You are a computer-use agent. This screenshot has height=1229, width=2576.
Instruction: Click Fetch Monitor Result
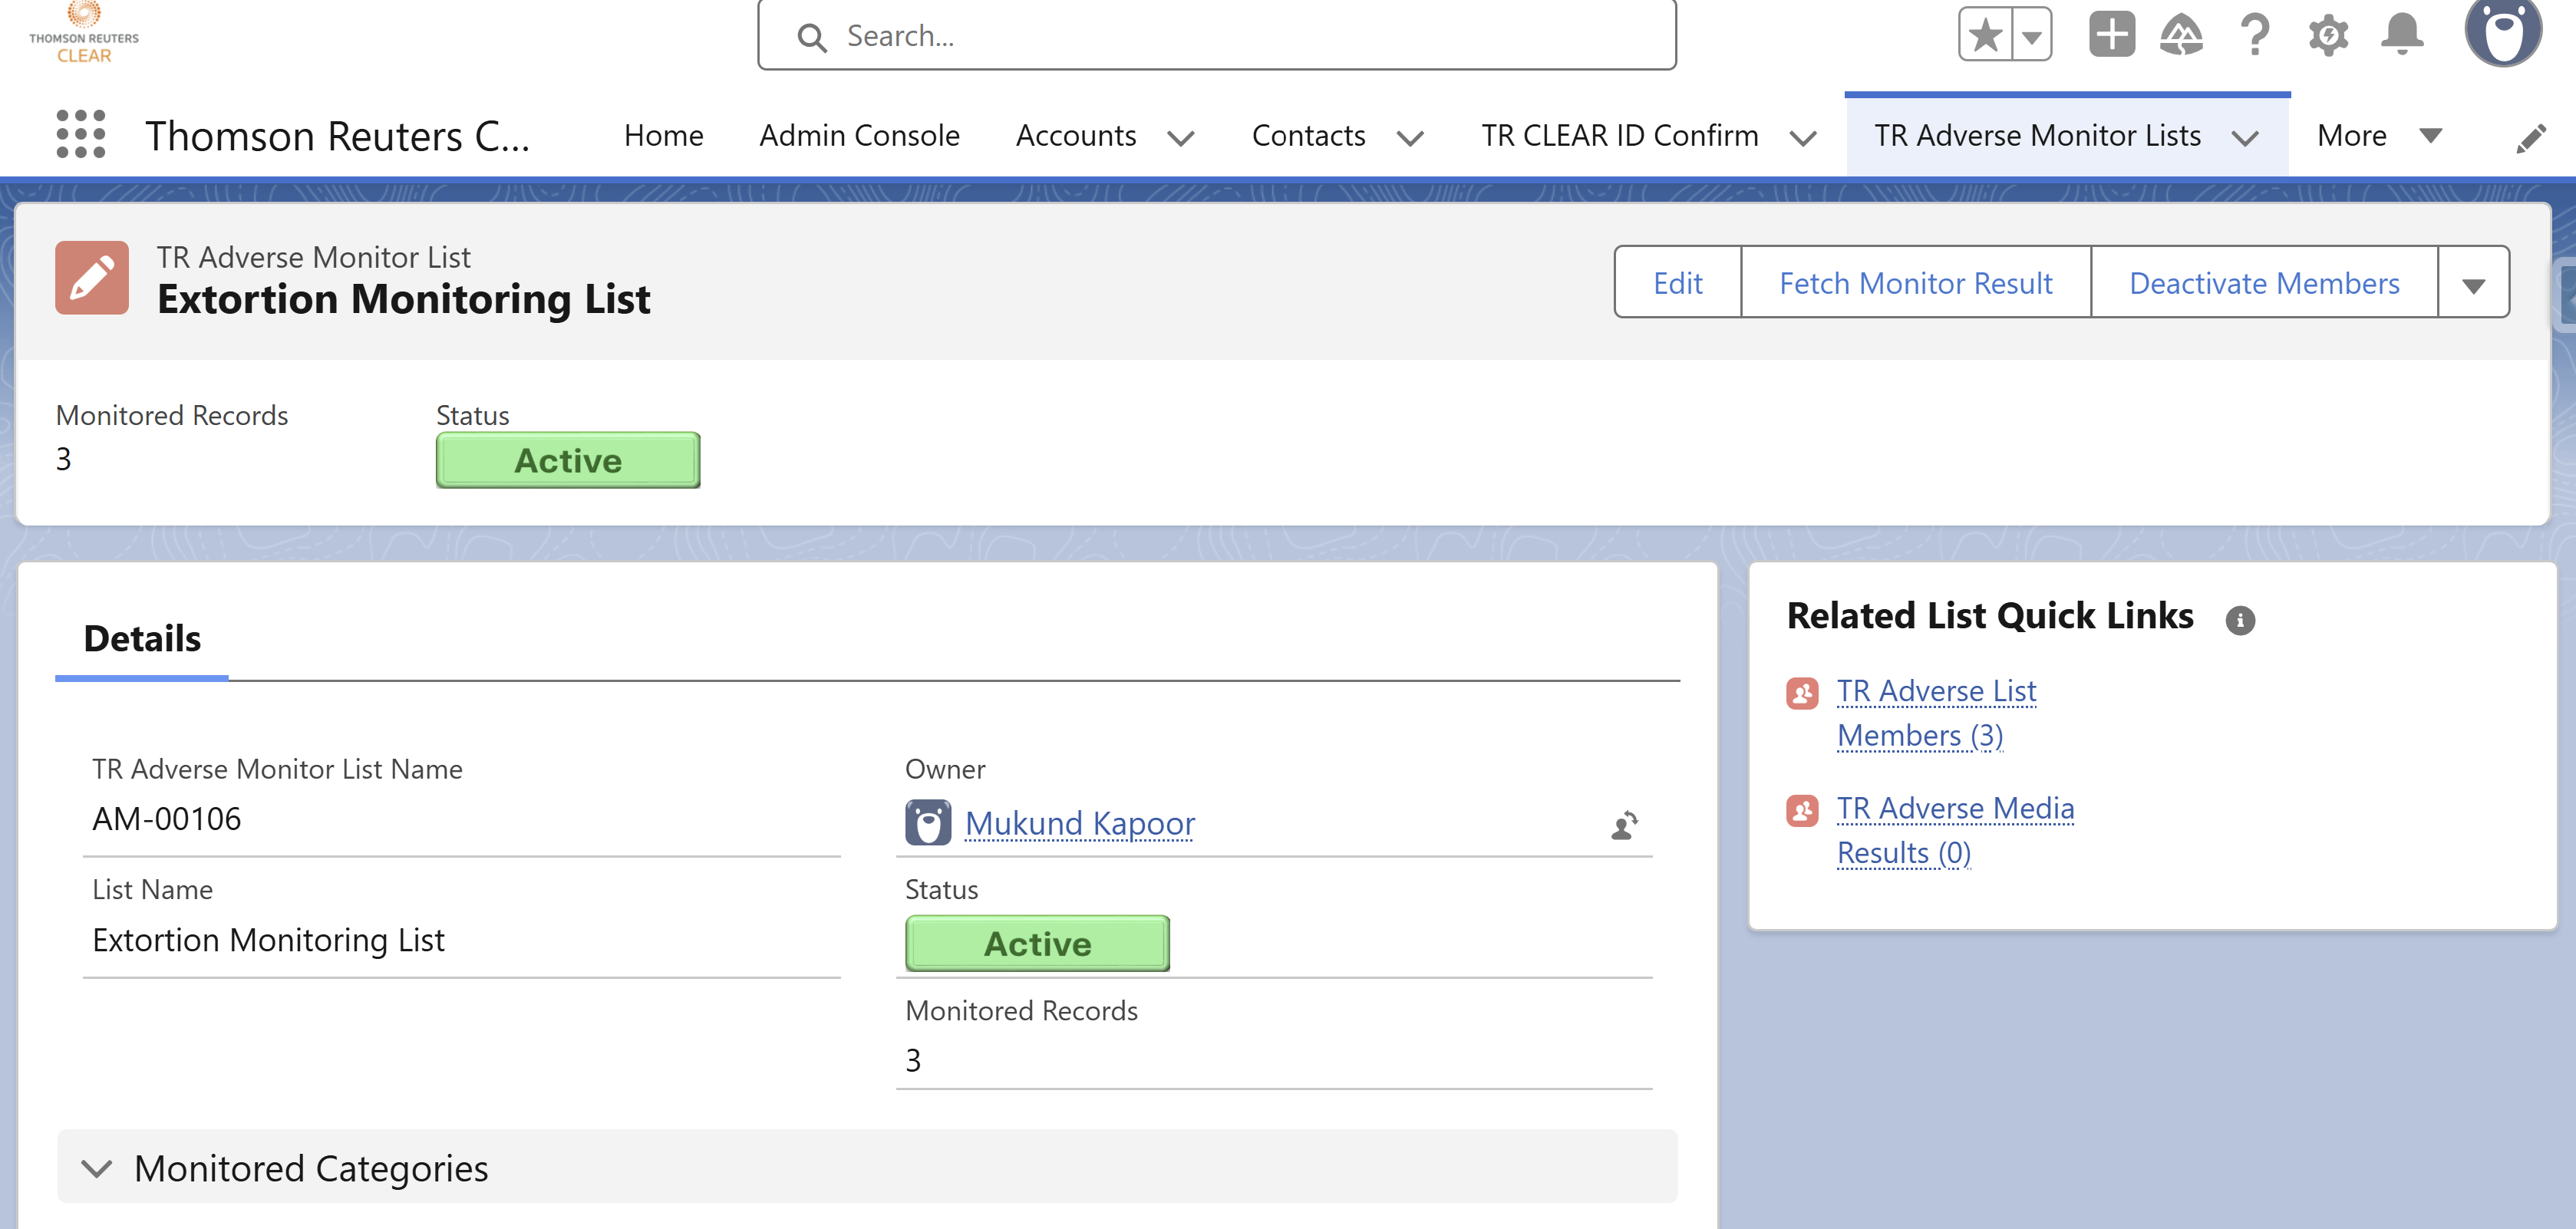pyautogui.click(x=1916, y=282)
